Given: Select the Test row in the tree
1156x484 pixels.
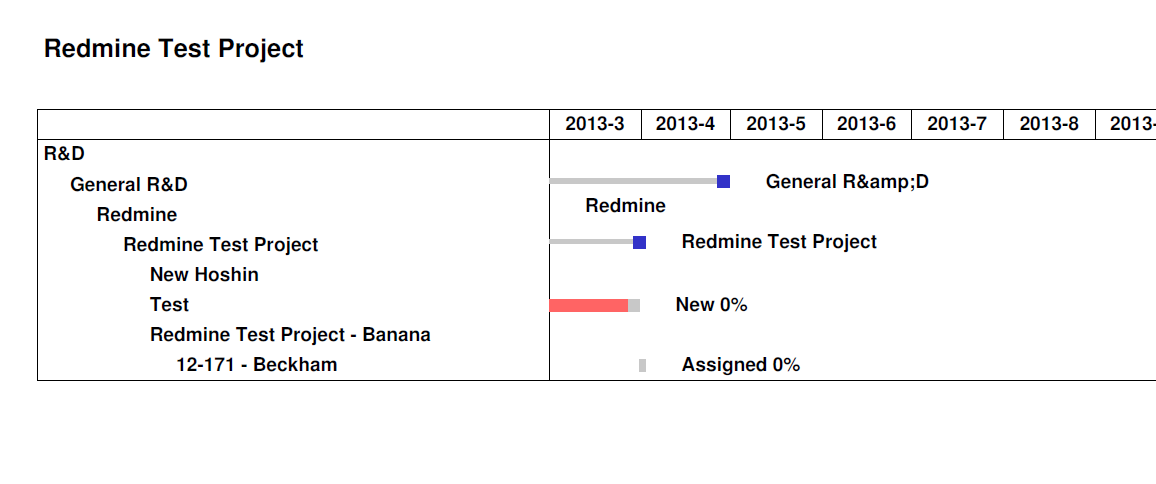Looking at the screenshot, I should (x=169, y=304).
